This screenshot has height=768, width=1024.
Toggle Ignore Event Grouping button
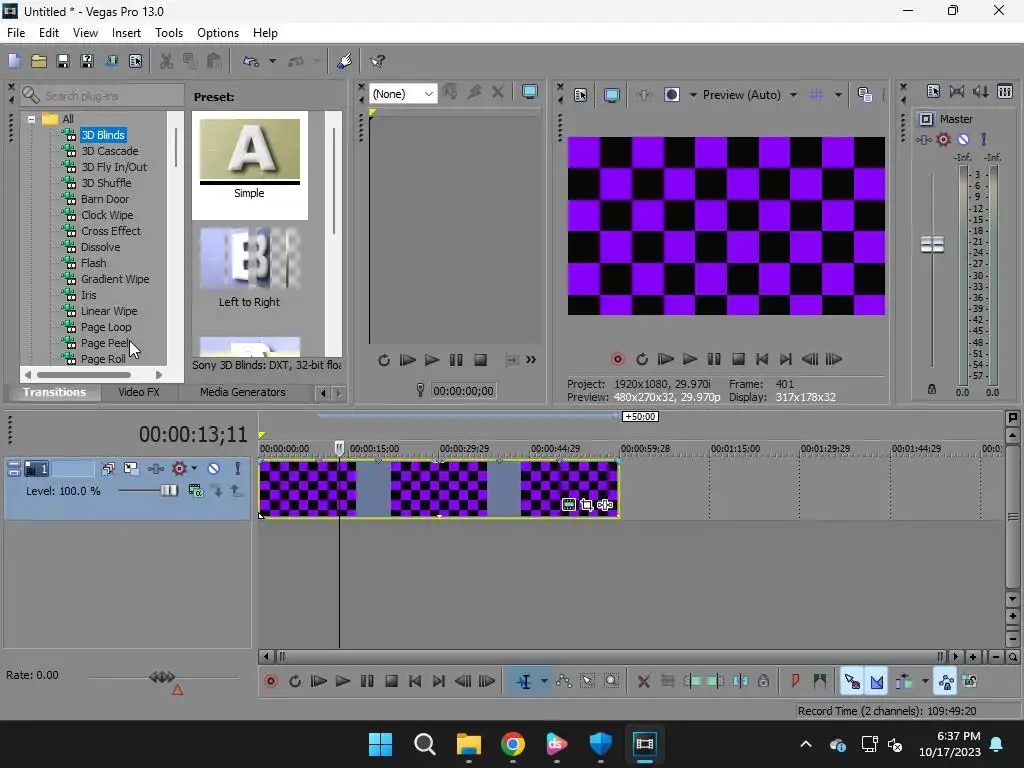click(970, 681)
